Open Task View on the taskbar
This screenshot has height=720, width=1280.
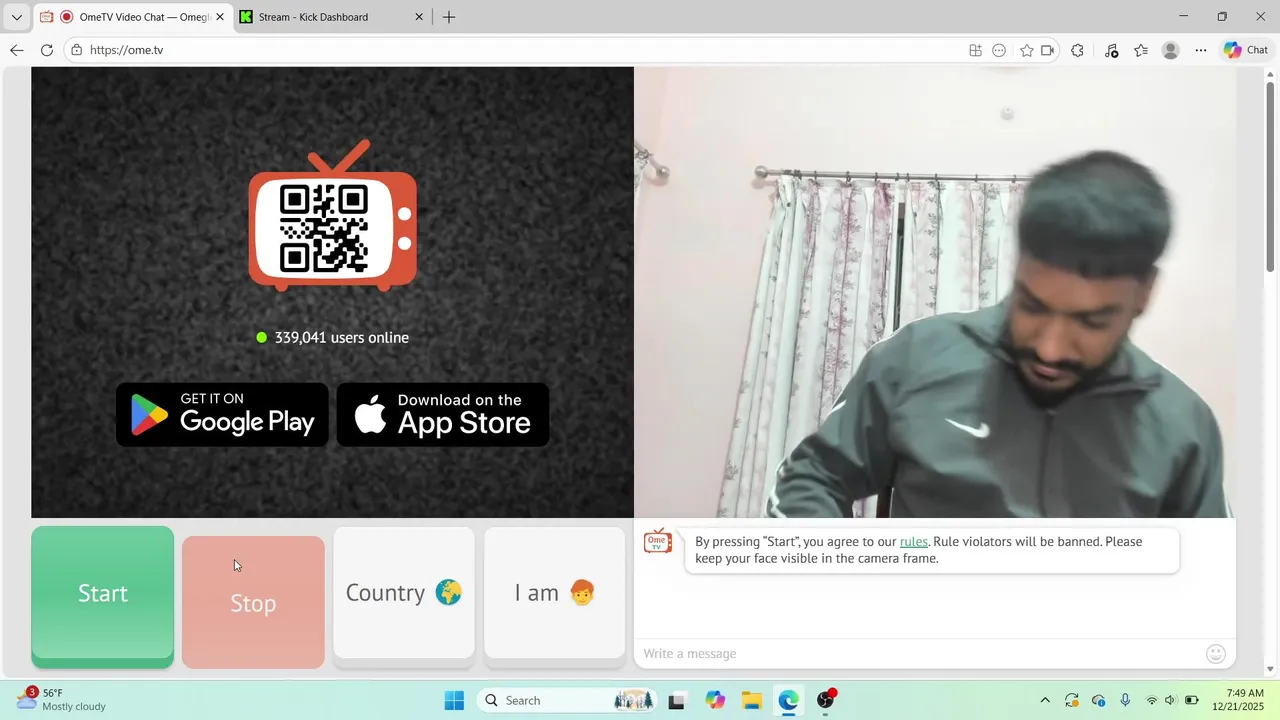click(677, 700)
